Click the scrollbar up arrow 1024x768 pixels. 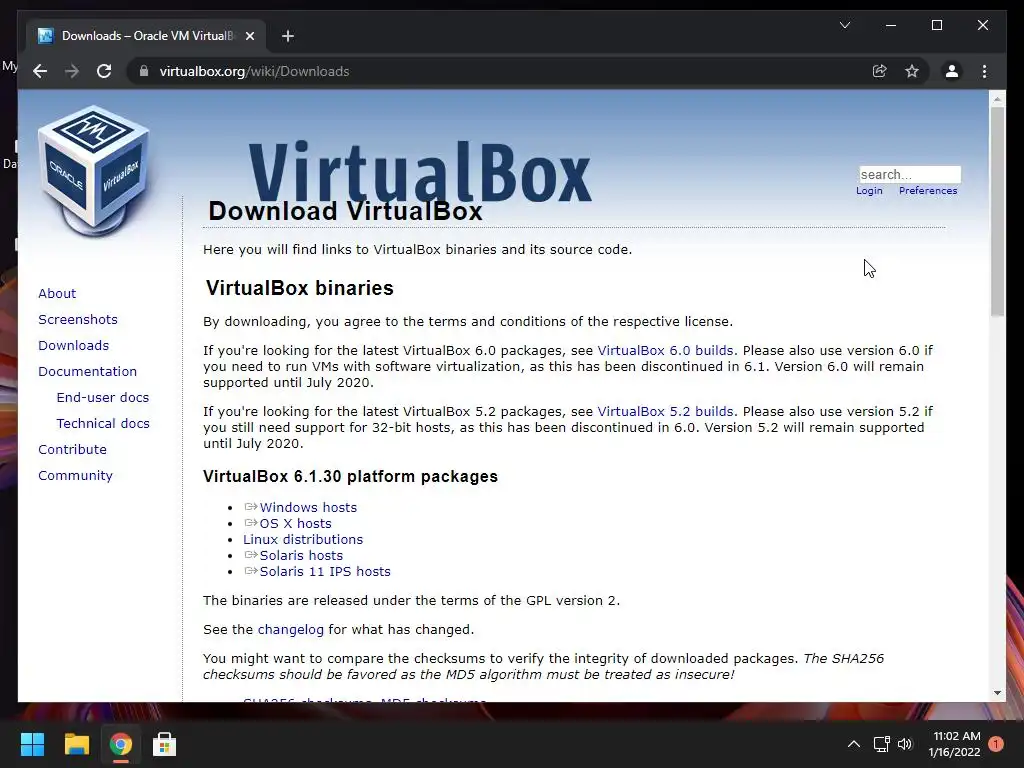coord(997,99)
